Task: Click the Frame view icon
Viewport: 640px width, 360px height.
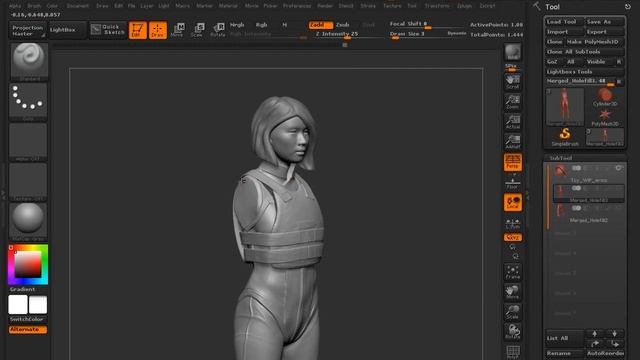Action: [513, 272]
